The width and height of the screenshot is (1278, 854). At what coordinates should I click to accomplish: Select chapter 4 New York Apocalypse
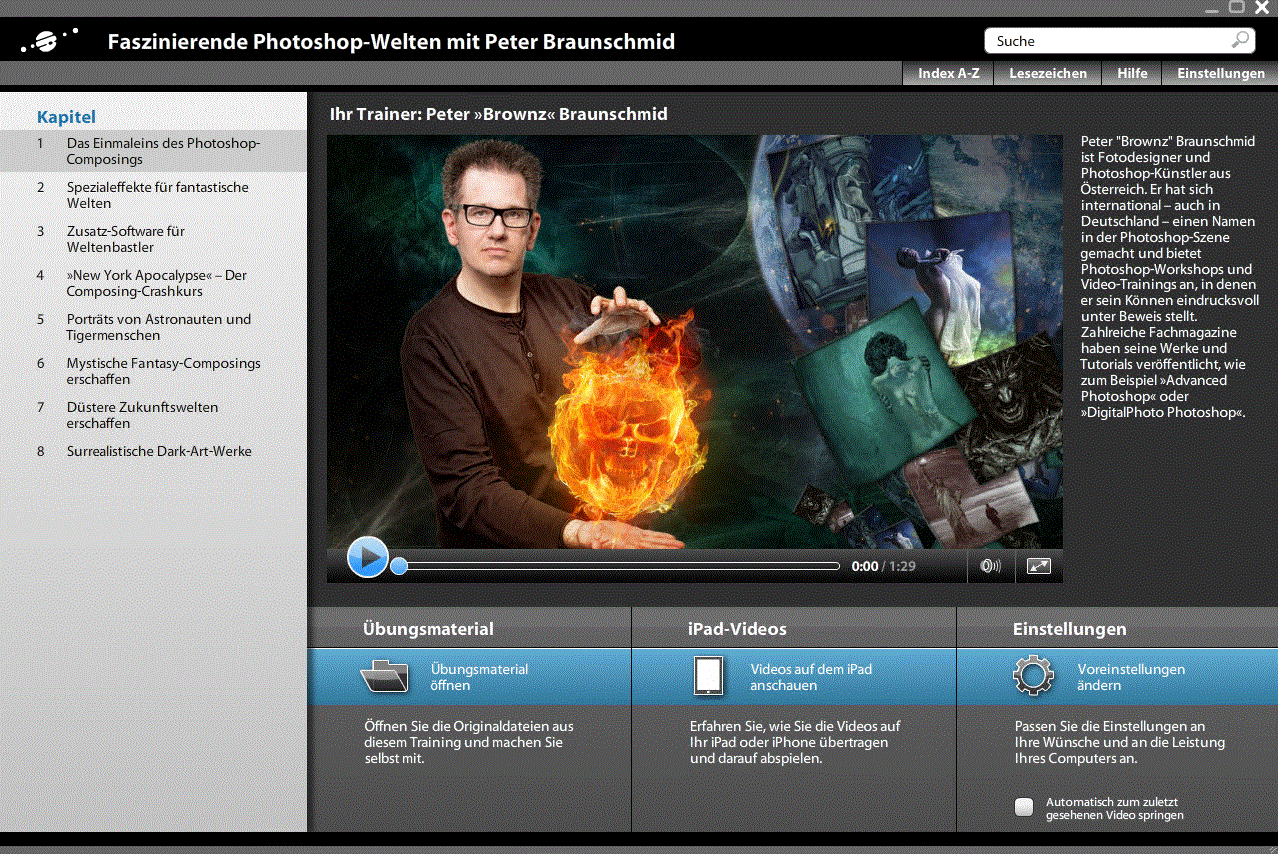click(x=154, y=283)
